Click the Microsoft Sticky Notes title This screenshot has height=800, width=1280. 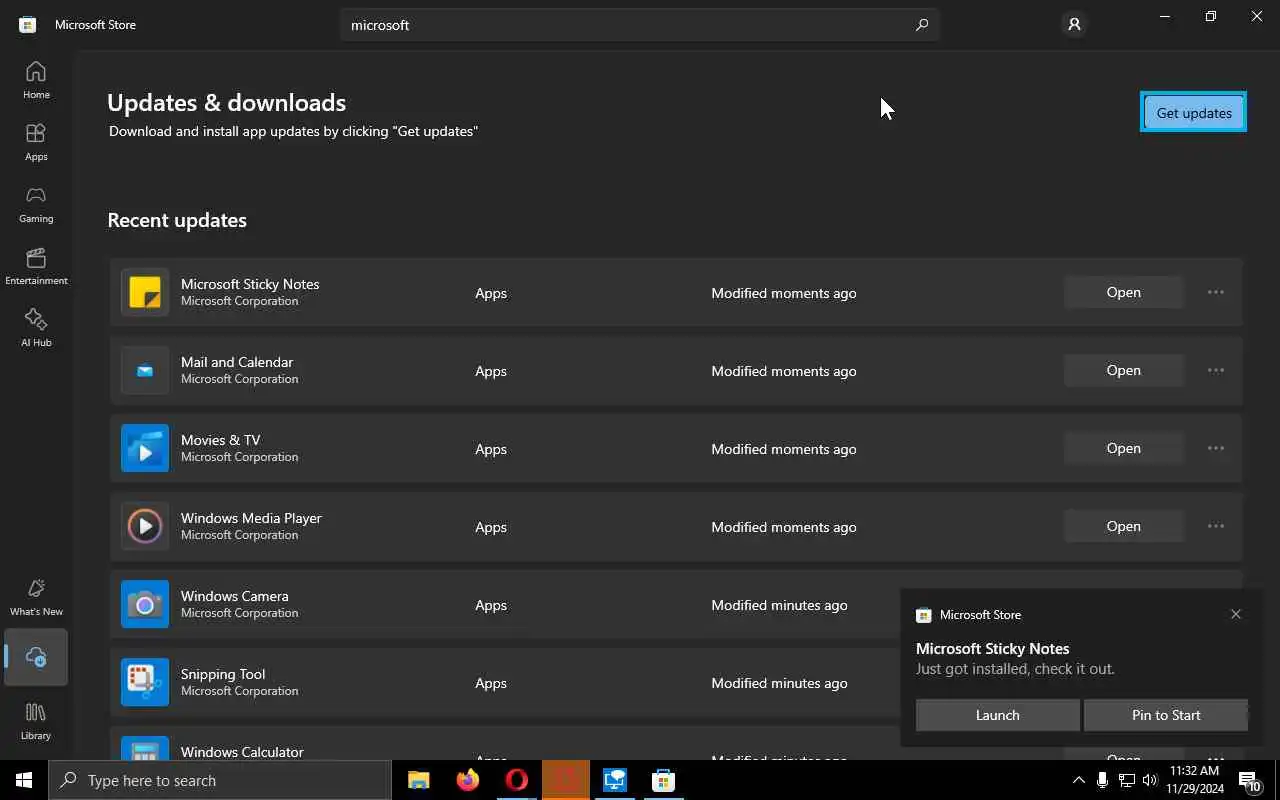(250, 284)
